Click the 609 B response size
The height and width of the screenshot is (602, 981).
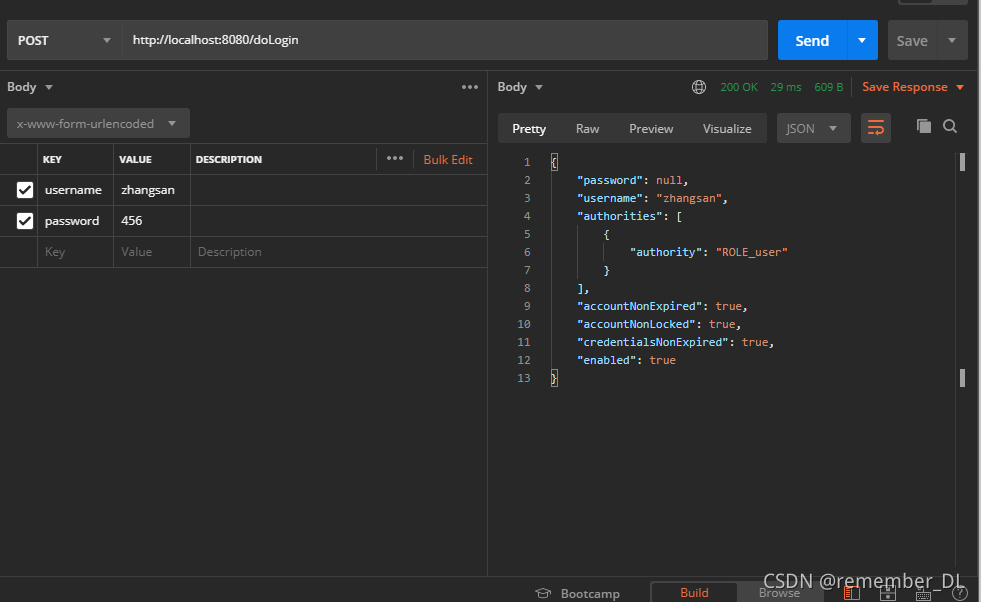[x=828, y=87]
